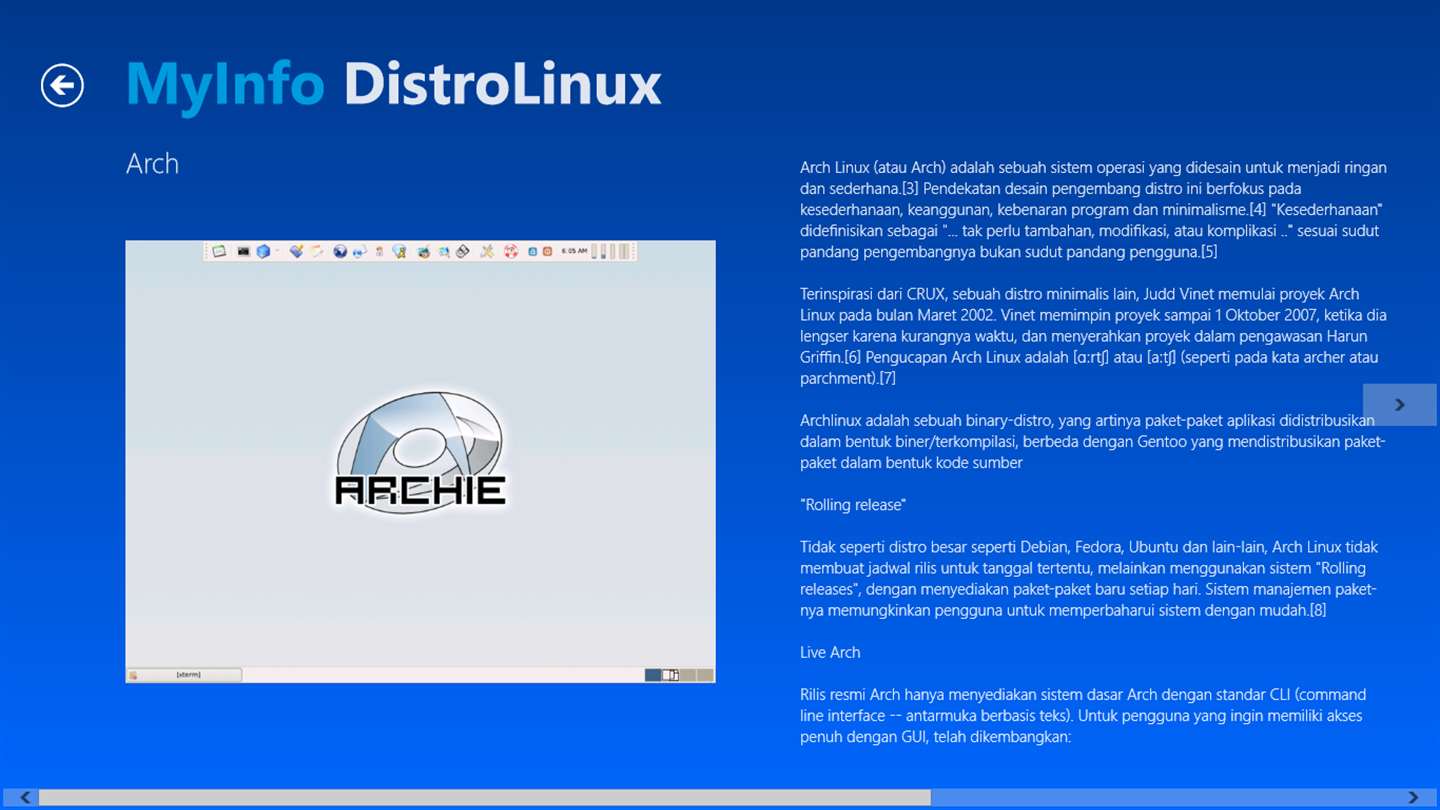Image resolution: width=1440 pixels, height=810 pixels.
Task: Select the "Arch" heading above the screenshot
Action: [x=152, y=164]
